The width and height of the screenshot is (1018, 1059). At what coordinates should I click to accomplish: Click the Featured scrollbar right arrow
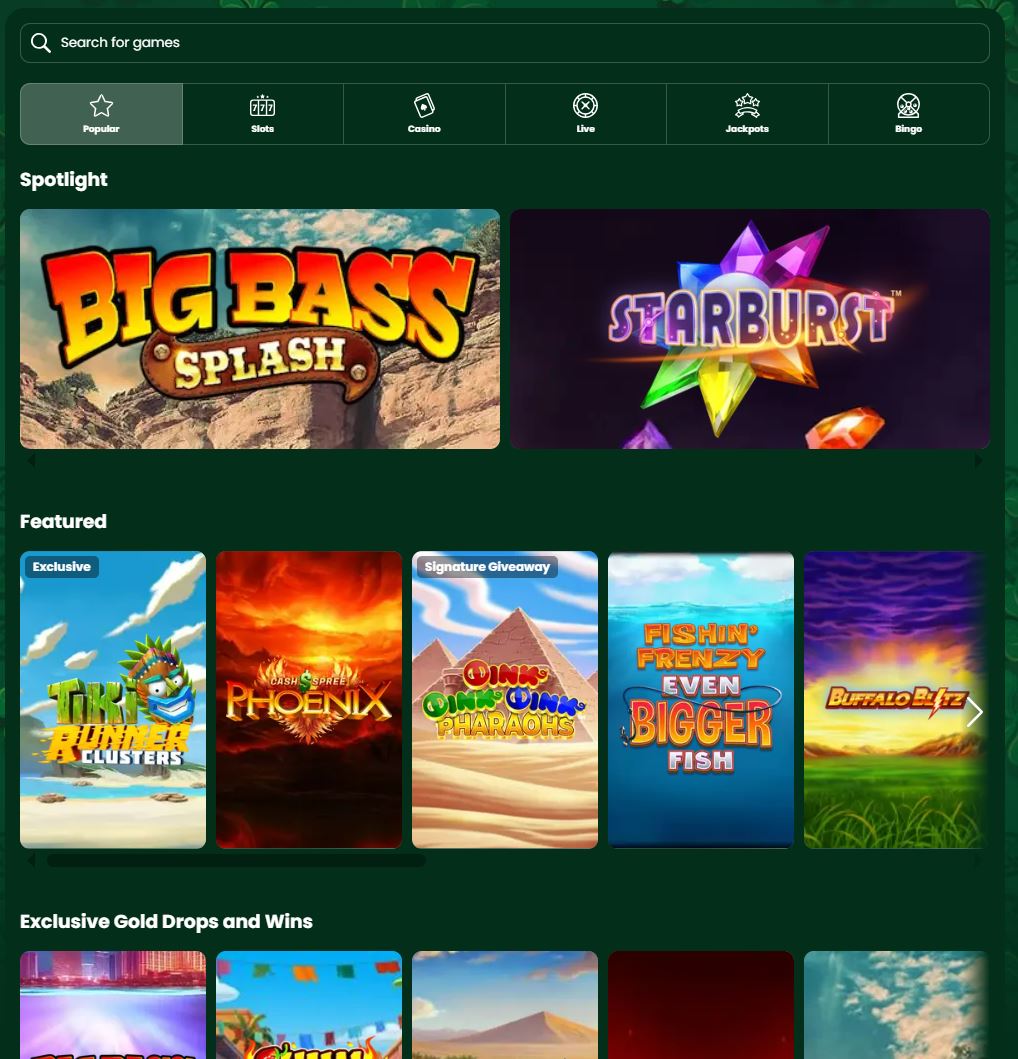tap(978, 860)
